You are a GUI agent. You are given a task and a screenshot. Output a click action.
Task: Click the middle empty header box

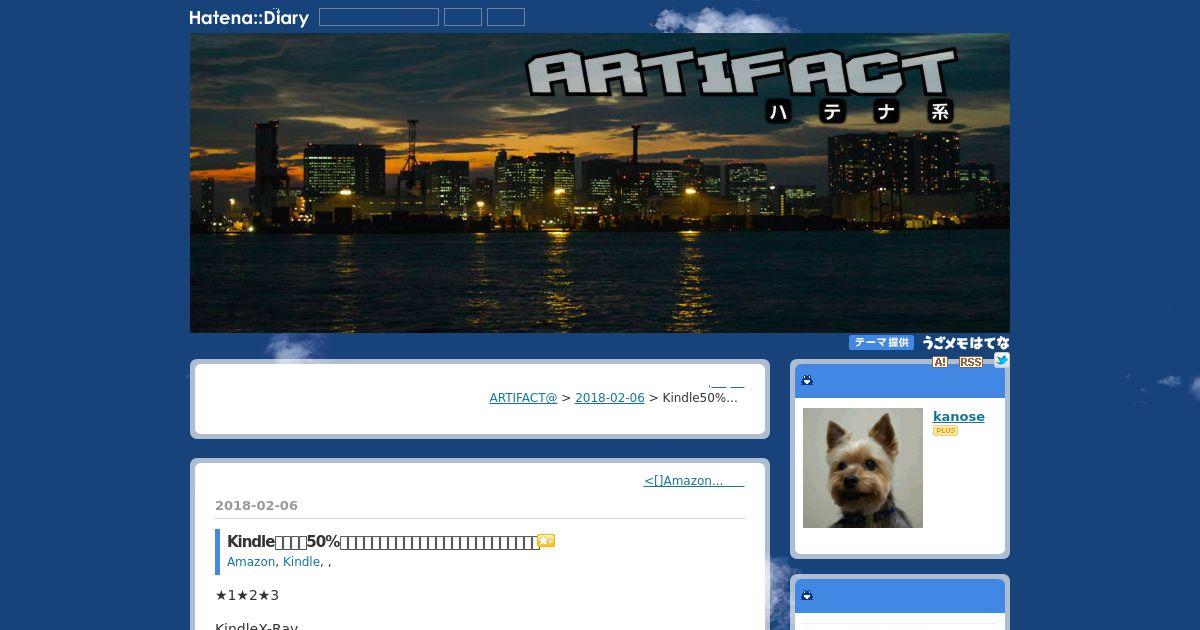coord(463,17)
